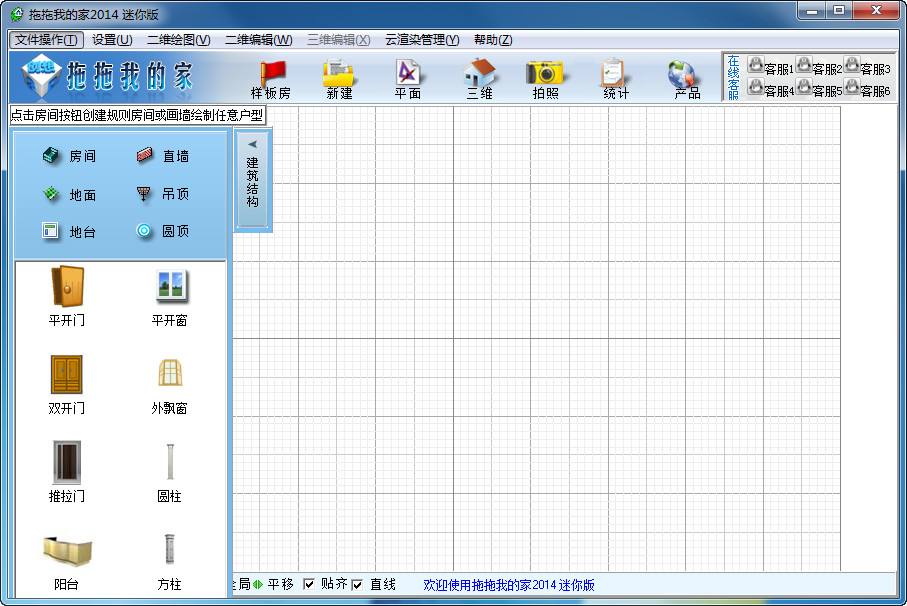Open the 云渲染管理(Y) menu
The width and height of the screenshot is (907, 606).
pos(422,40)
